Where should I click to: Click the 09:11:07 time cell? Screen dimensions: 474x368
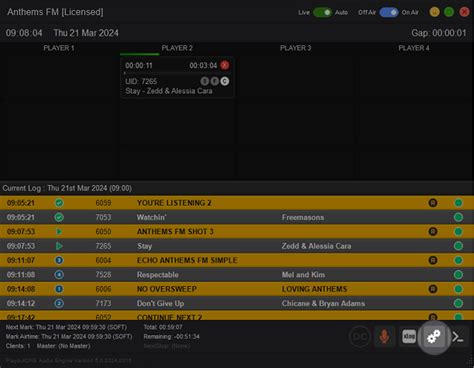(21, 260)
